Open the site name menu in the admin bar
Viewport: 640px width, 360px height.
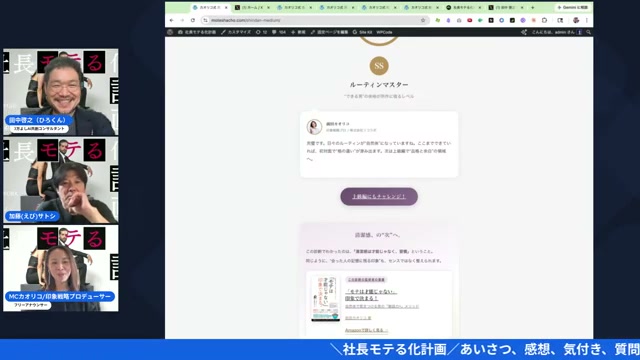tap(197, 32)
